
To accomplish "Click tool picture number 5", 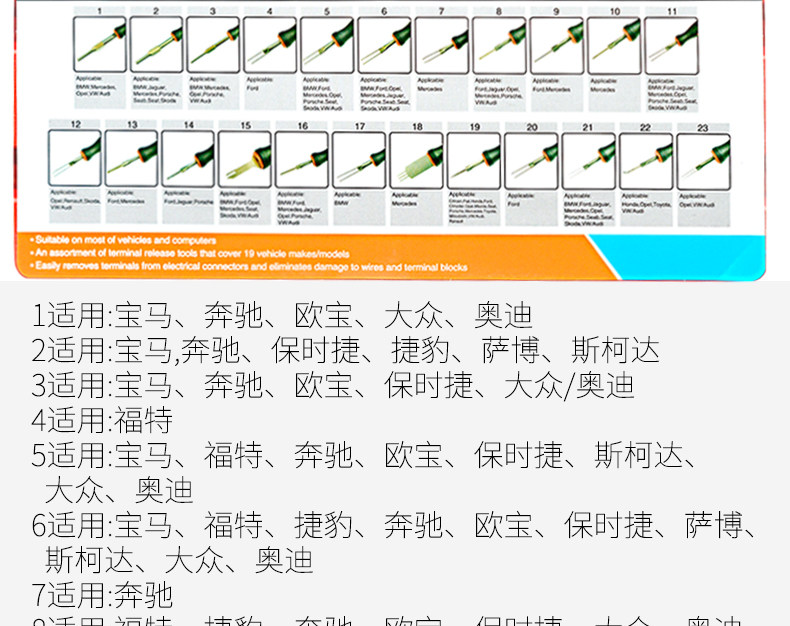I will (327, 45).
